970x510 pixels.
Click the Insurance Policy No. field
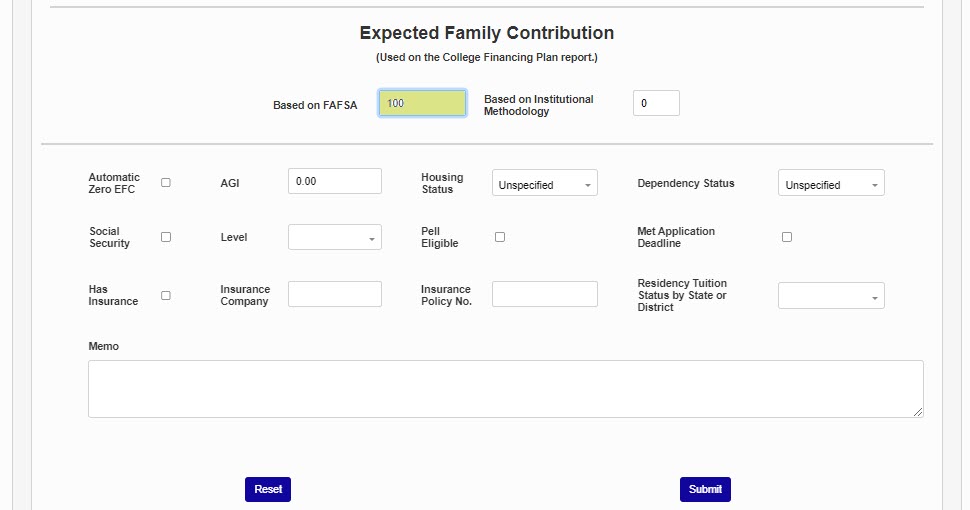click(544, 294)
